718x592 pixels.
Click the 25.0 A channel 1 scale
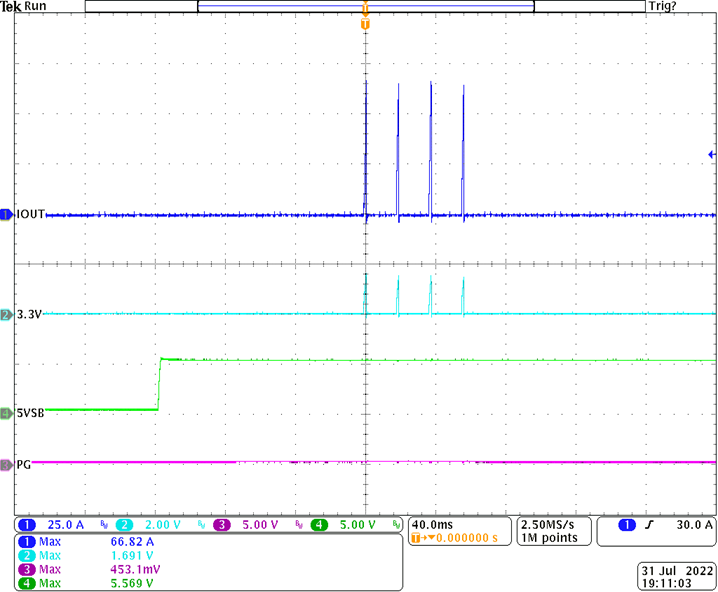(65, 525)
